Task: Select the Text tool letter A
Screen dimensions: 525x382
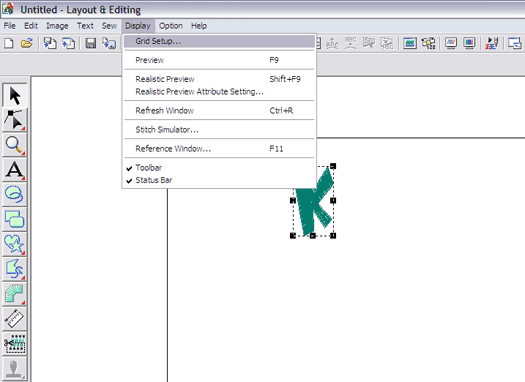Action: (x=14, y=169)
